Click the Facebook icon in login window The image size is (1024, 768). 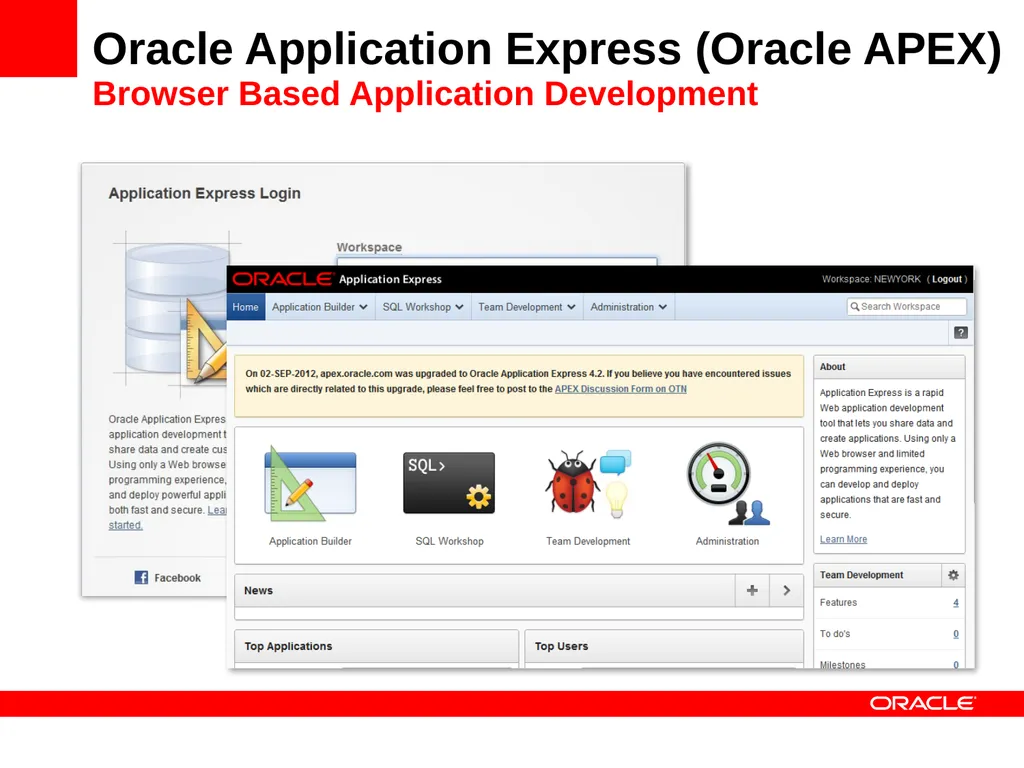tap(141, 577)
